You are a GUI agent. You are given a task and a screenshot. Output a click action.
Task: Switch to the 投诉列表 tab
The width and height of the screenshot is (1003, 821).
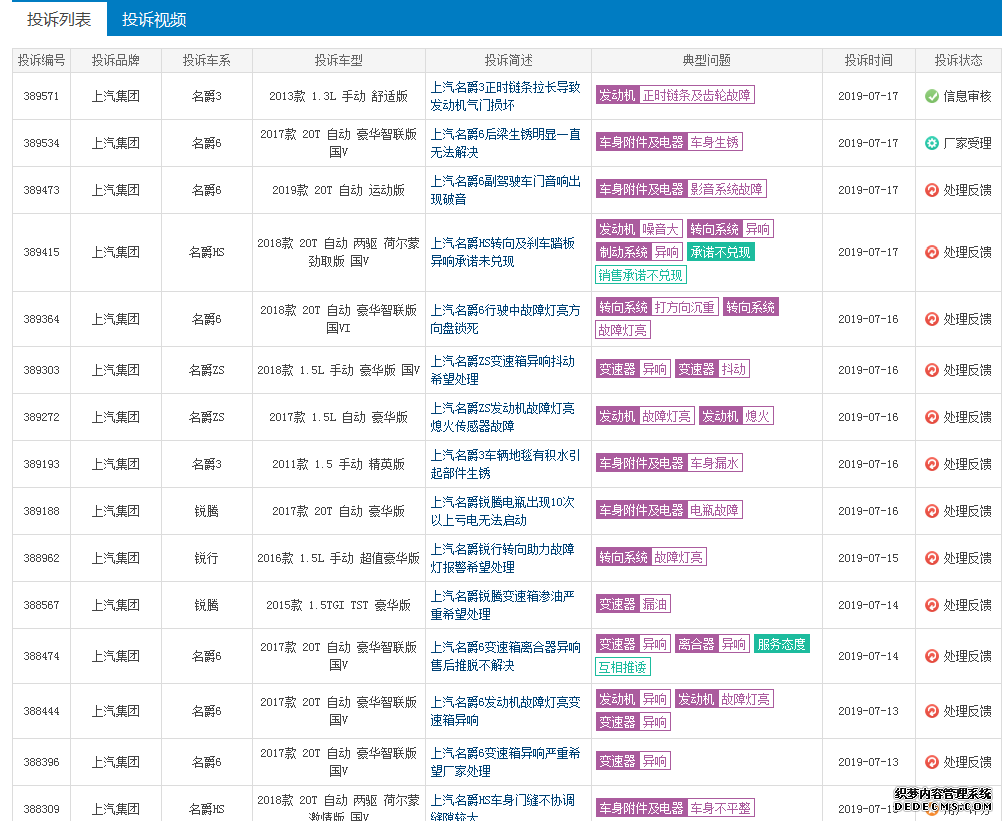tap(59, 19)
